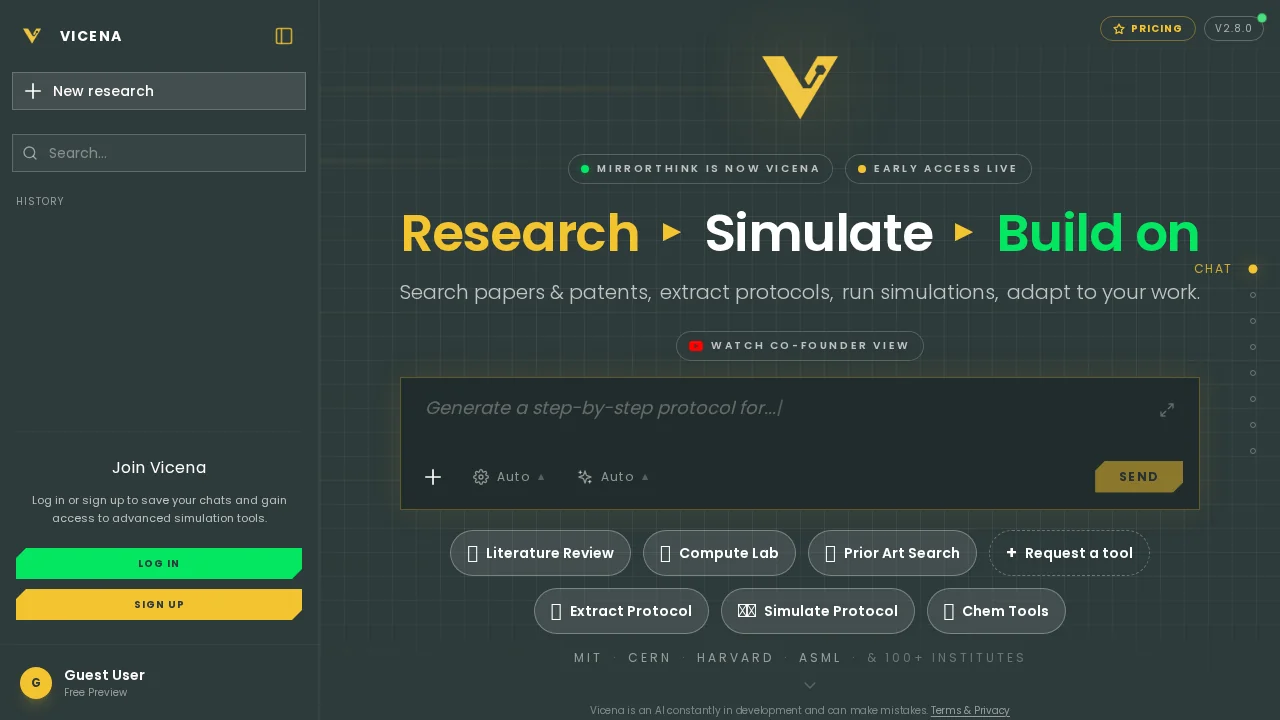Open the second Auto reasoning dropdown

pyautogui.click(x=618, y=477)
